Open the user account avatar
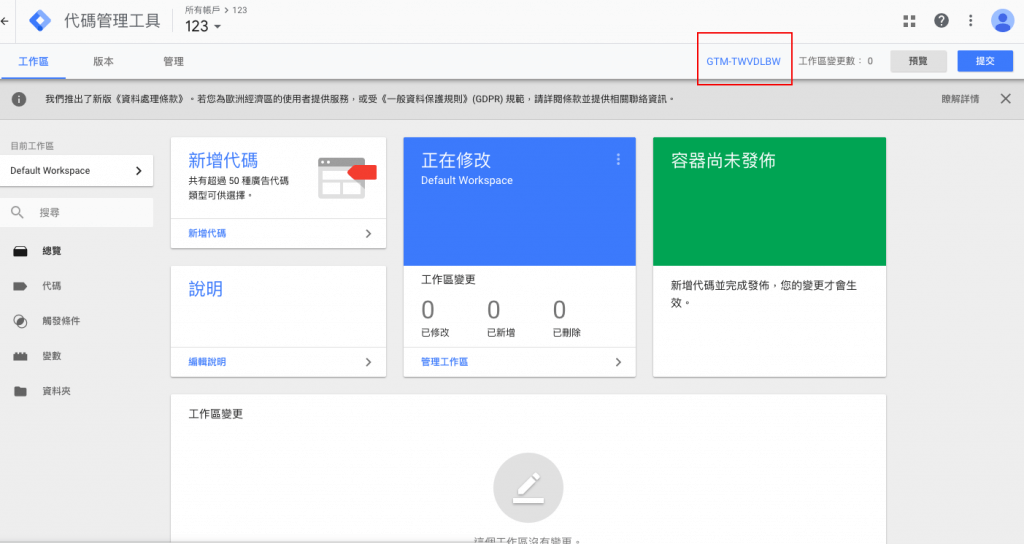 [1002, 21]
